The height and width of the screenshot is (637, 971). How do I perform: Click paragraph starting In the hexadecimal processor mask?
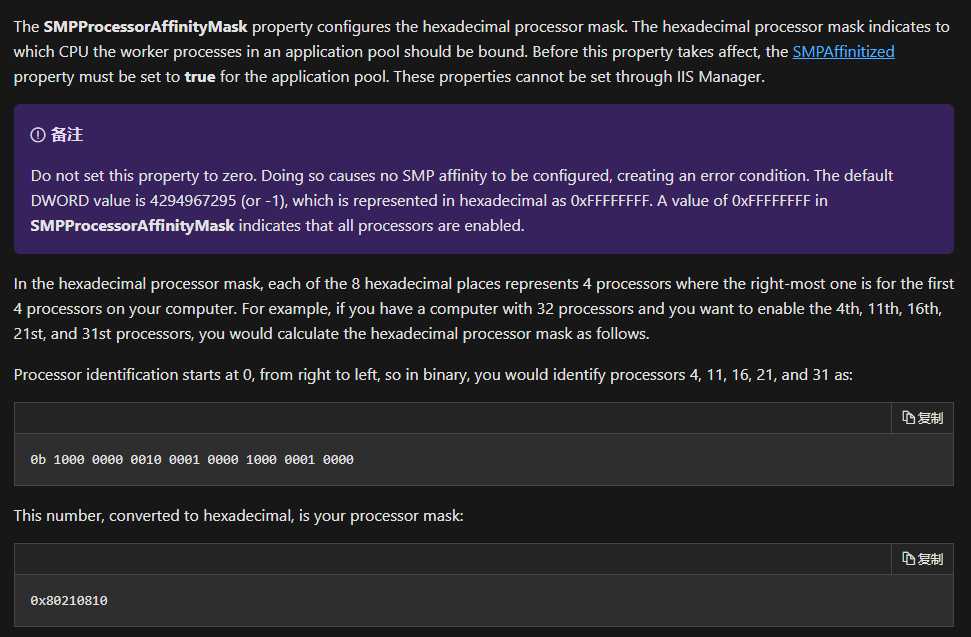pos(484,308)
